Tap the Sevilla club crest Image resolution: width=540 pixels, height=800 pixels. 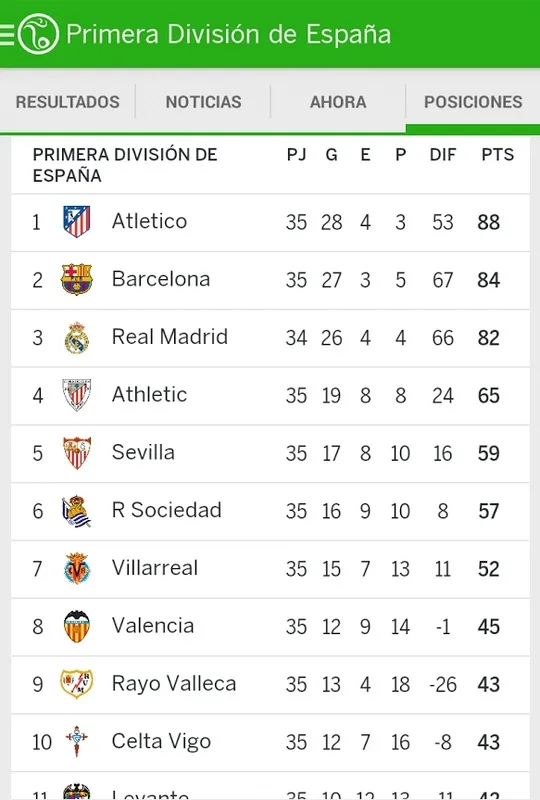coord(77,453)
